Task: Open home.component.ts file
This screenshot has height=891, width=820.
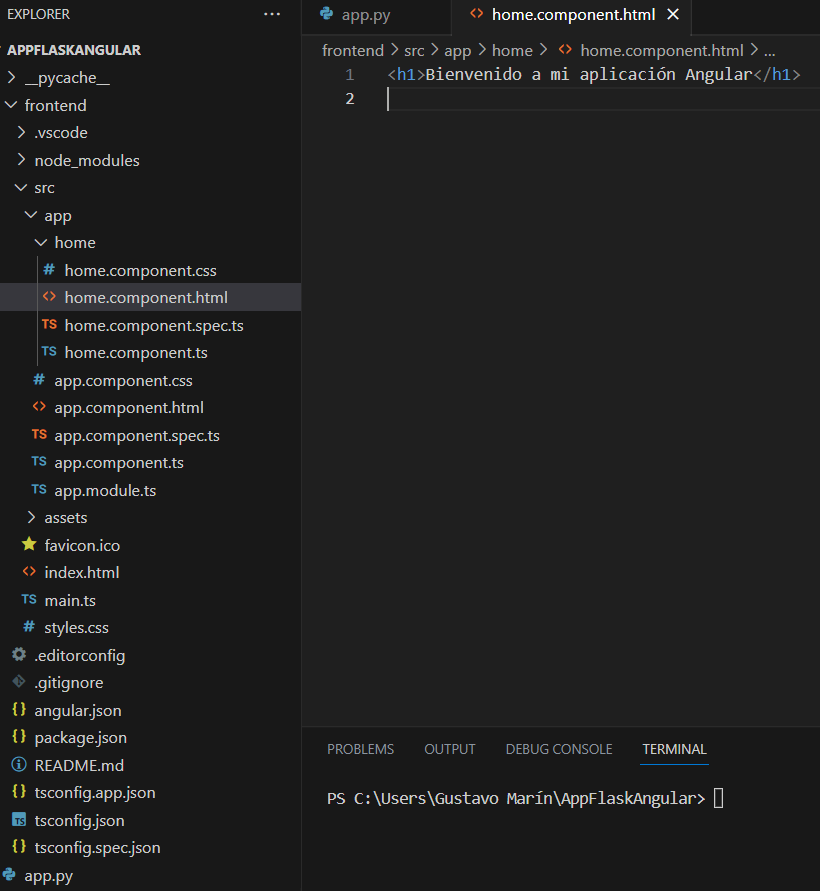Action: click(x=136, y=353)
